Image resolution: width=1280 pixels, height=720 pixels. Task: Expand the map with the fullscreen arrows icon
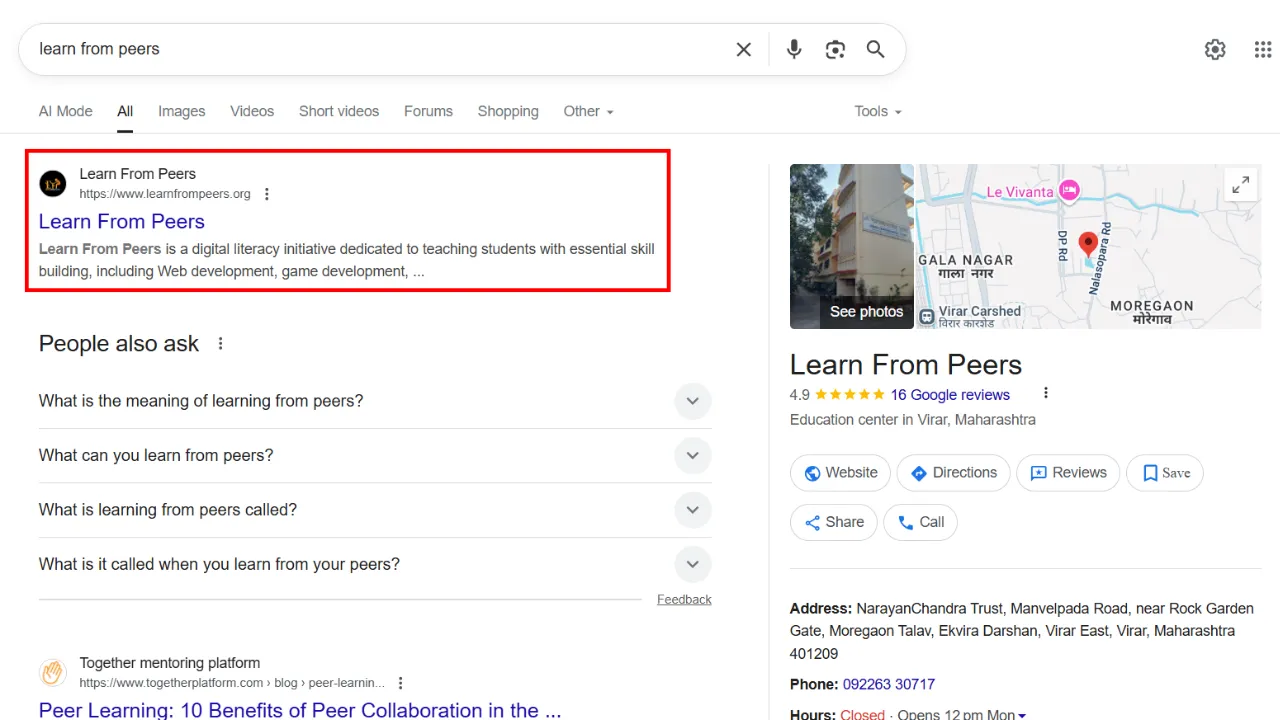1241,185
